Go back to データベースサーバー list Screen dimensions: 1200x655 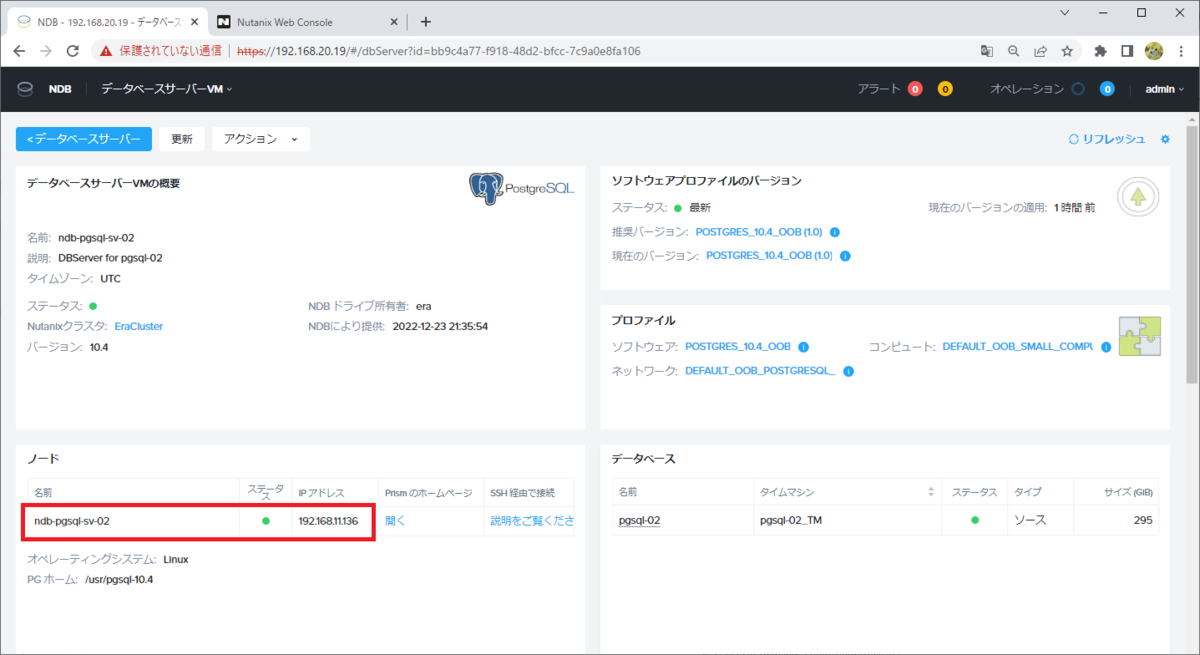84,139
